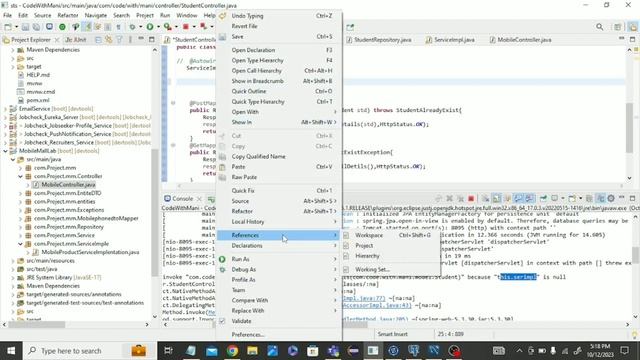Open the Navigate menu in the menu bar
The width and height of the screenshot is (640, 360).
click(96, 15)
